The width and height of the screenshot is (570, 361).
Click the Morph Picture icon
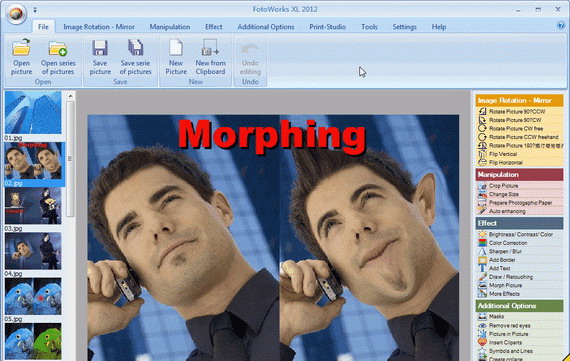(482, 285)
